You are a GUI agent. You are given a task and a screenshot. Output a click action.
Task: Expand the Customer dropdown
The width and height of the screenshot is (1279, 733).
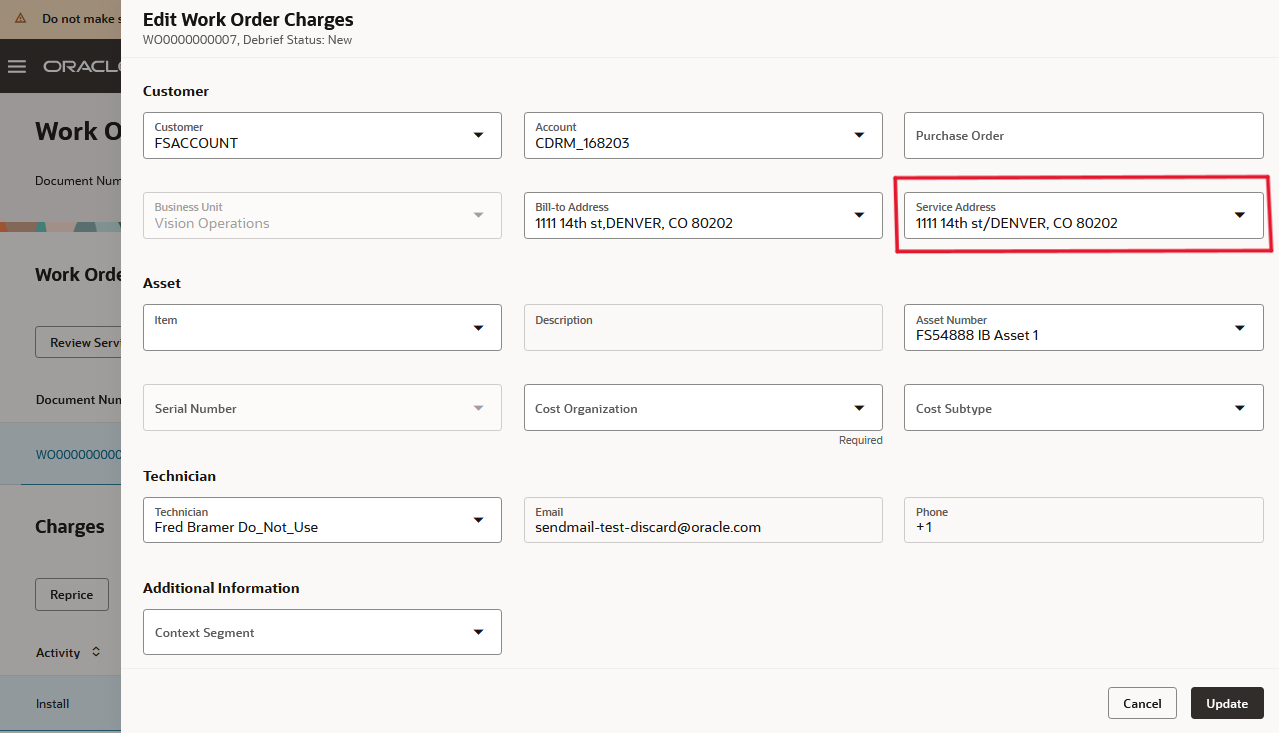pyautogui.click(x=478, y=135)
